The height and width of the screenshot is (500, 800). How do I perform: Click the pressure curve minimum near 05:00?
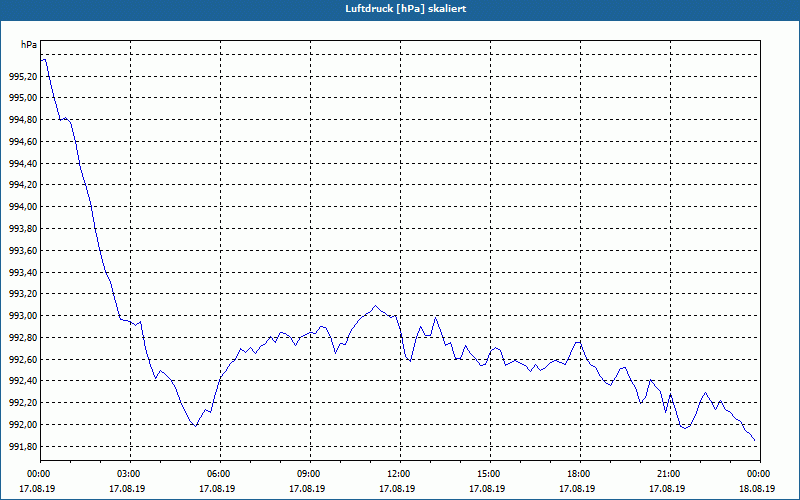point(195,426)
